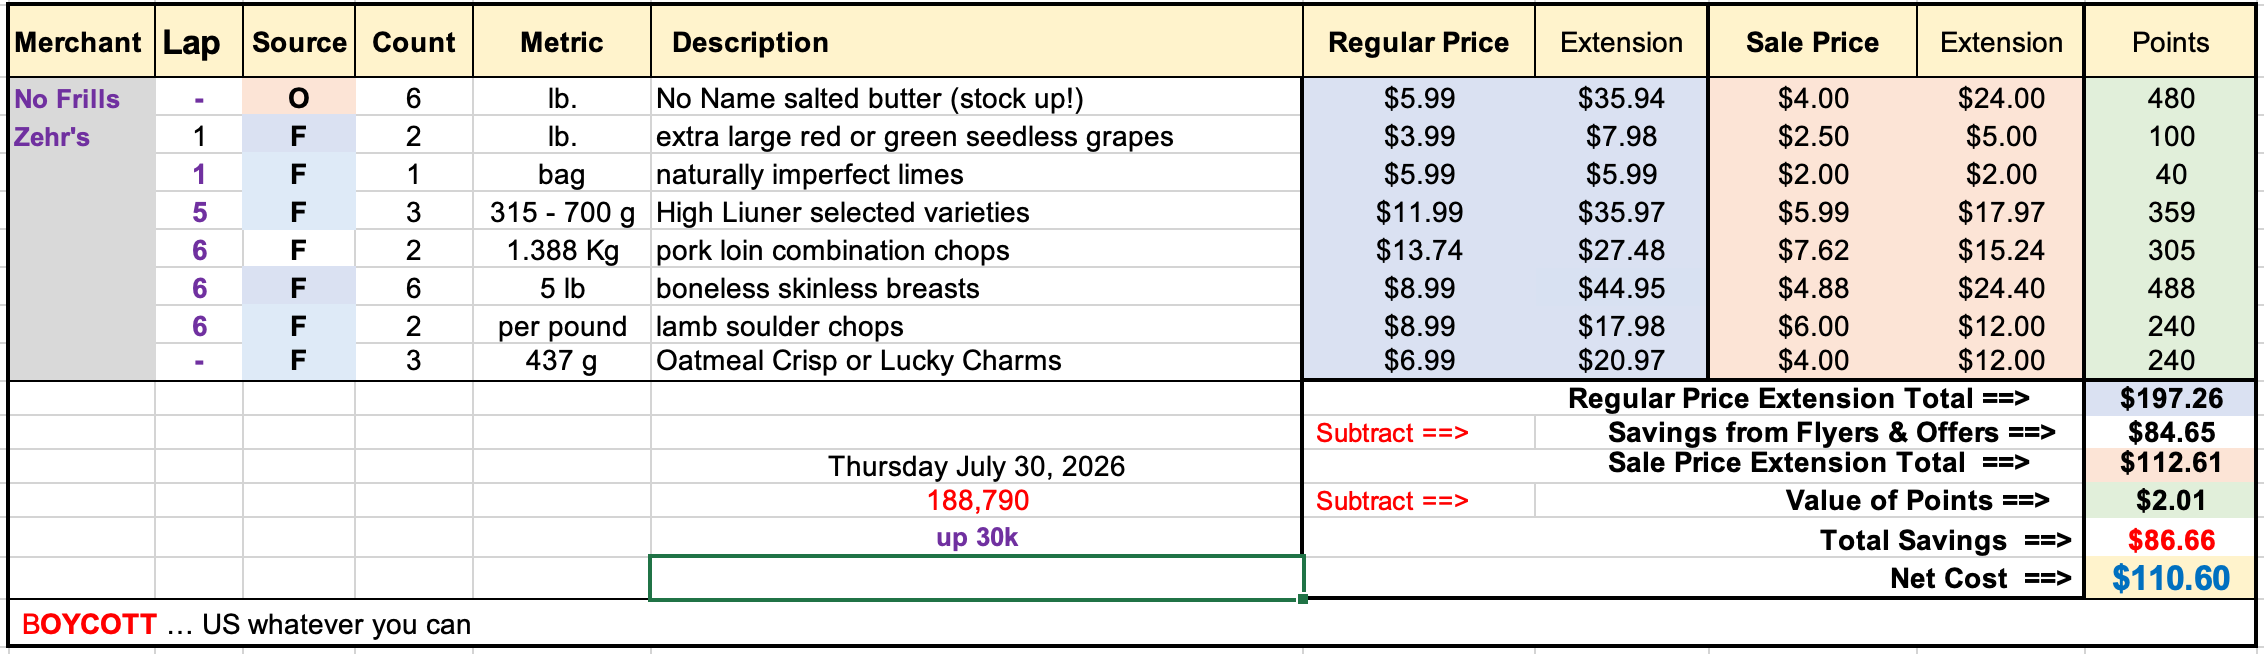
Task: Select the Description header cell
Action: (976, 42)
